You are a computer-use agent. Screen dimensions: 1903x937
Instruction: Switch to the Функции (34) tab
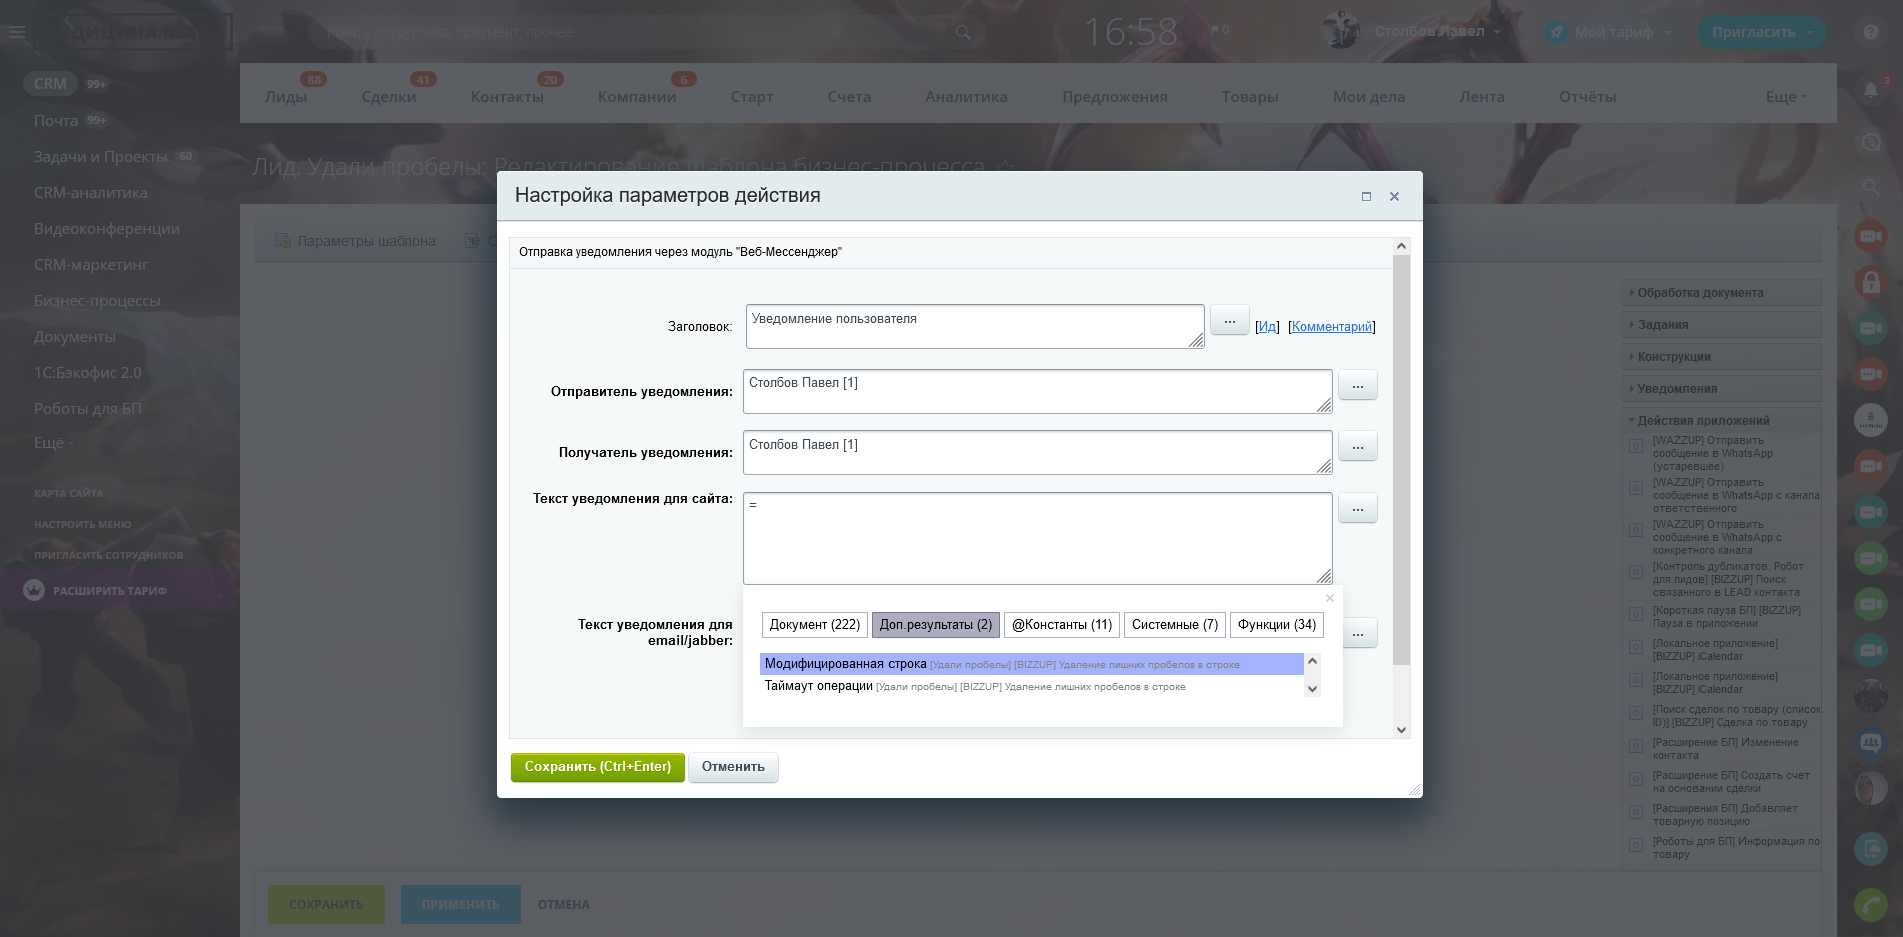1277,625
